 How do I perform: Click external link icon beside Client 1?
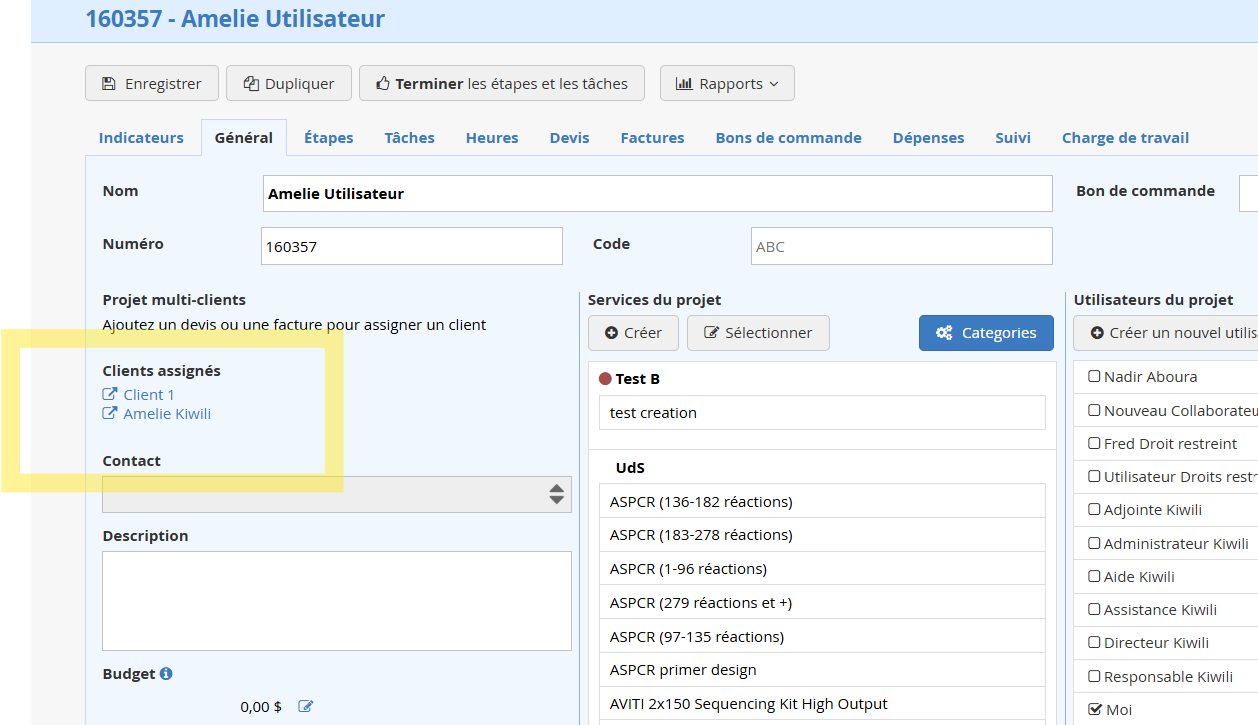110,394
